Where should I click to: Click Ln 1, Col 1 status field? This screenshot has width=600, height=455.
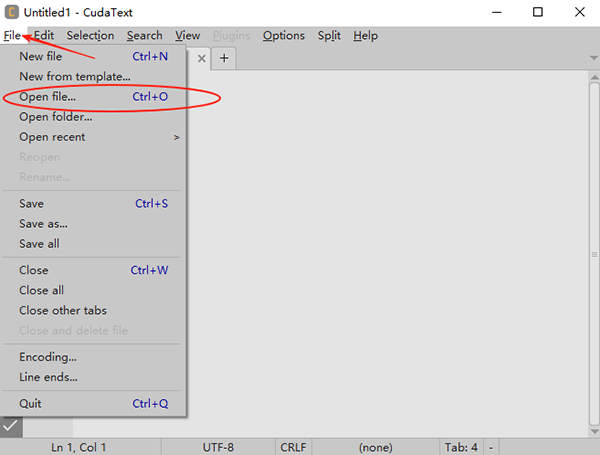click(x=79, y=447)
